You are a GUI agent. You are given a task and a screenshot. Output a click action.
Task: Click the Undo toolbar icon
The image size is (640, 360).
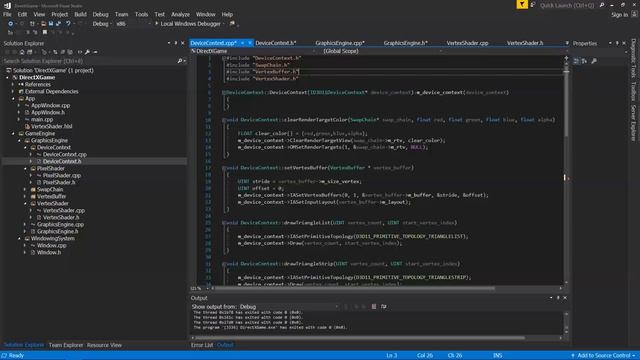68,24
